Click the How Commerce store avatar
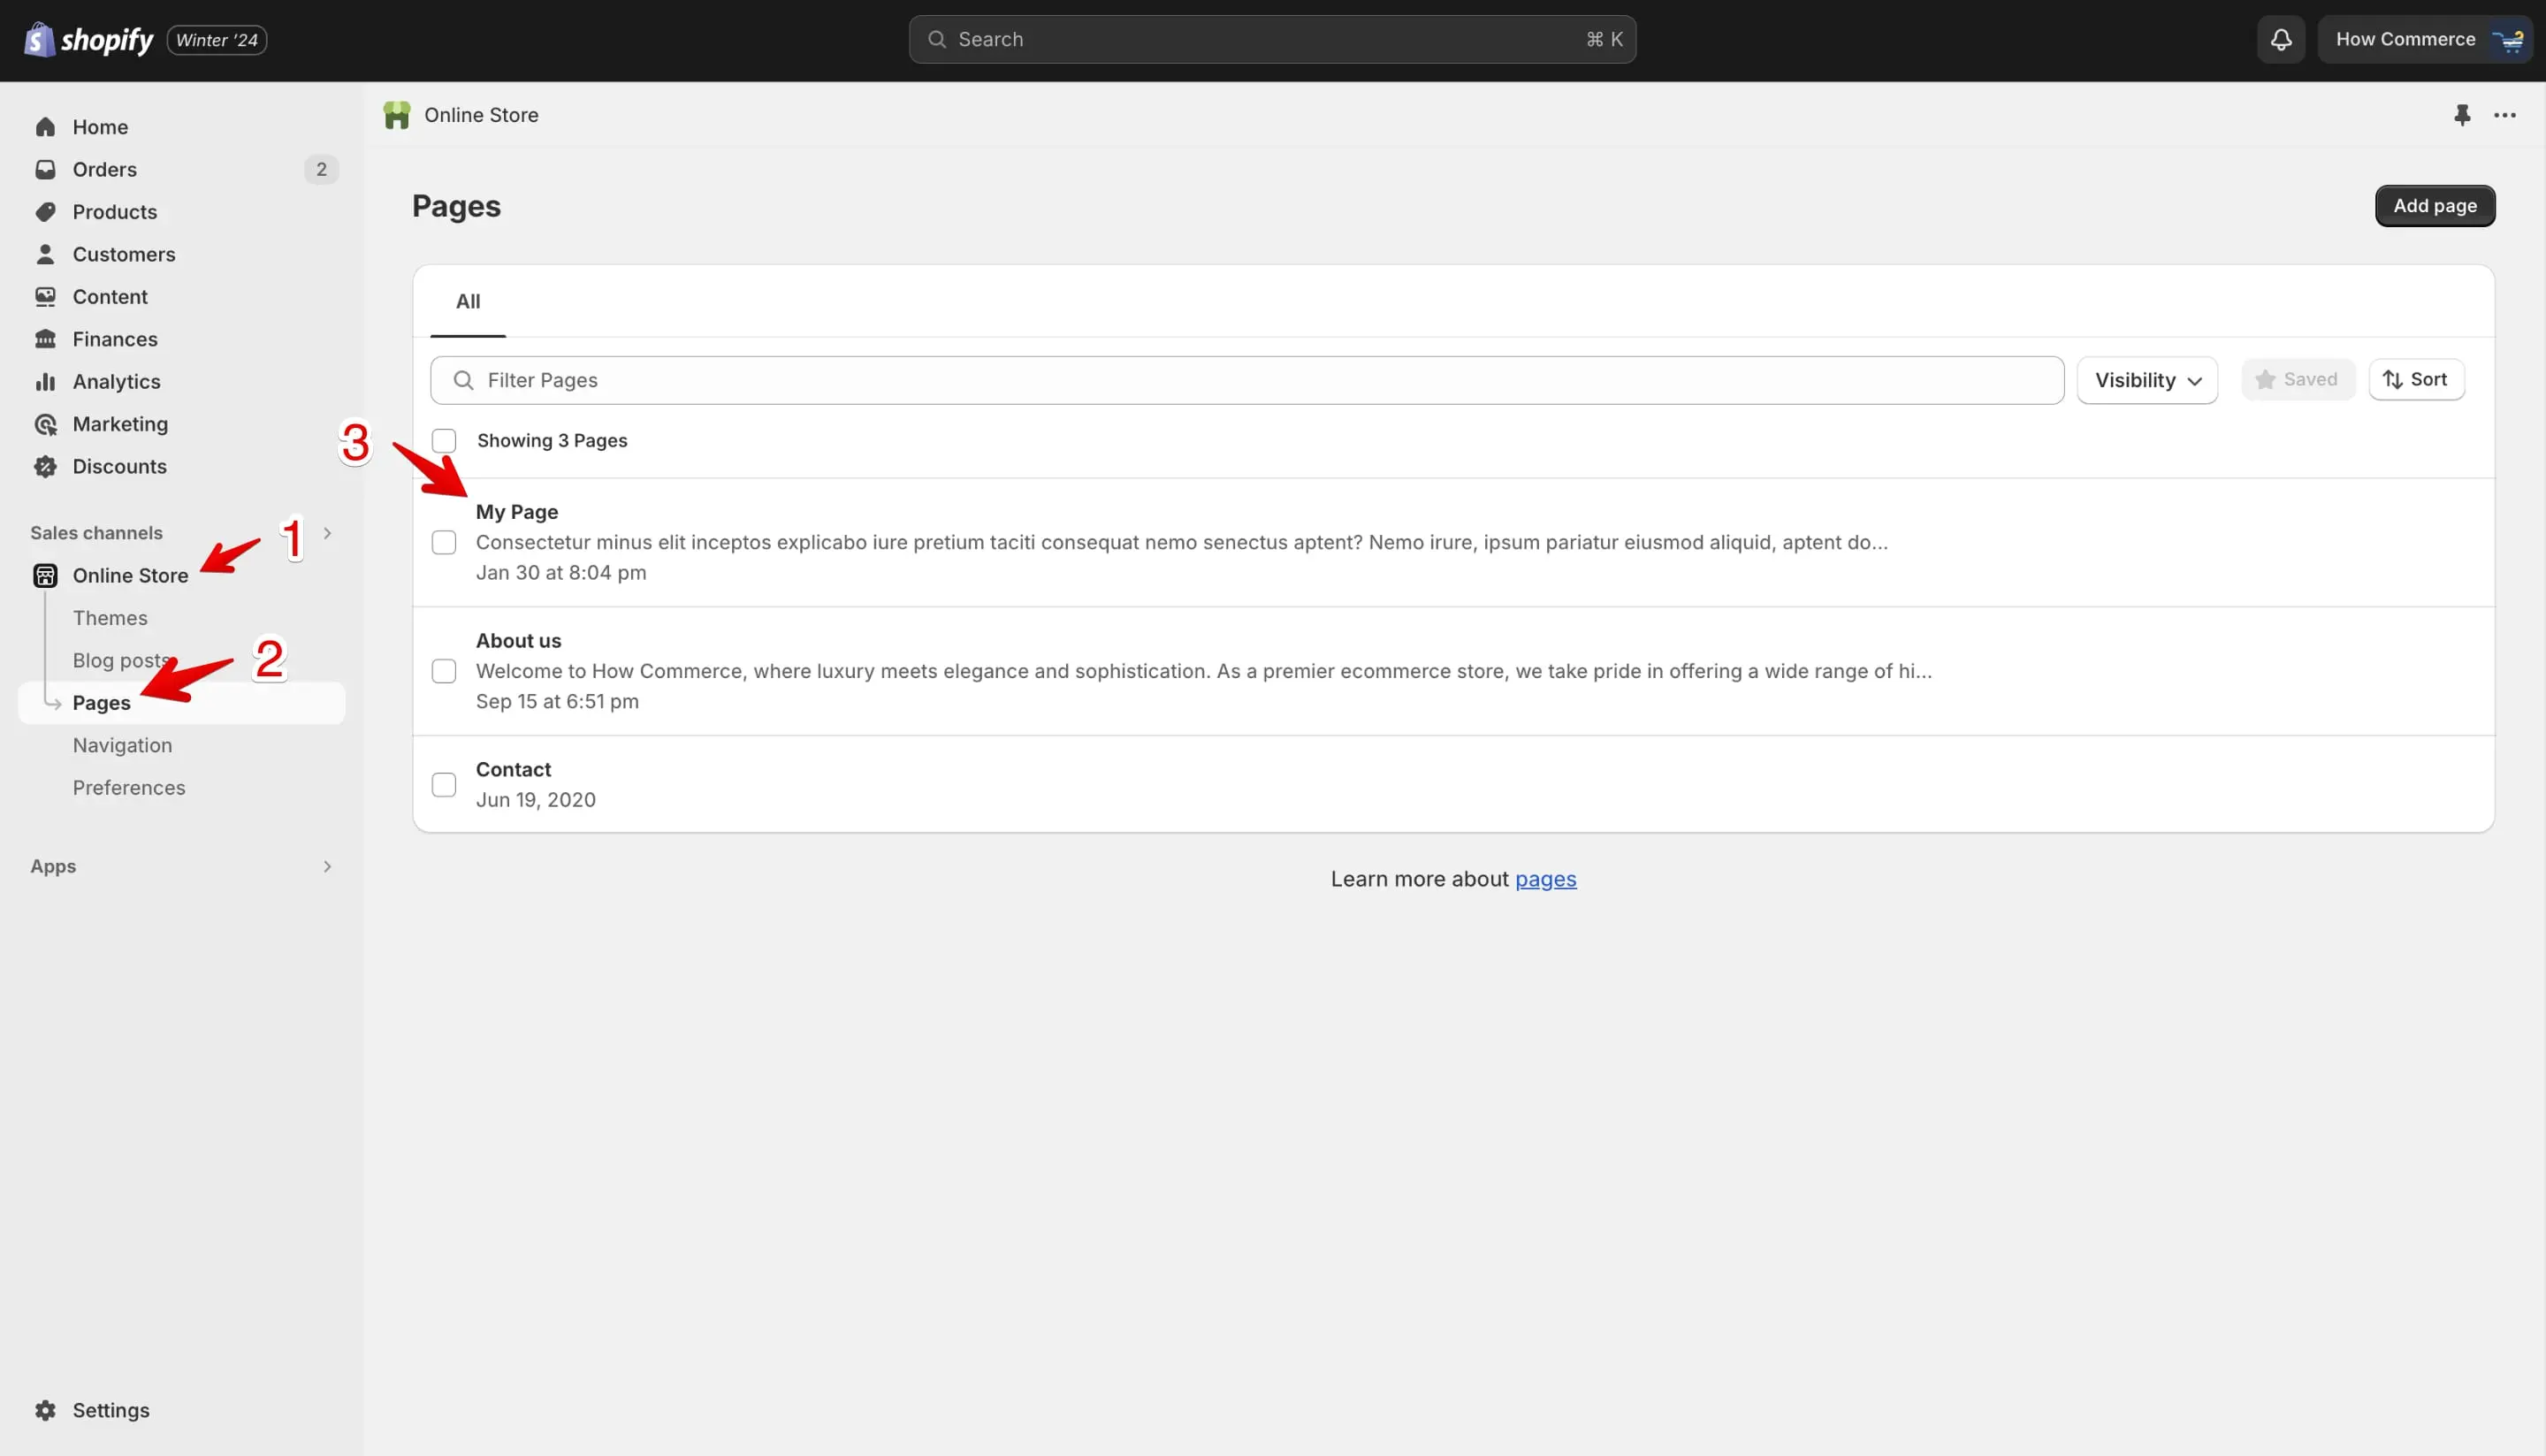 (x=2508, y=40)
